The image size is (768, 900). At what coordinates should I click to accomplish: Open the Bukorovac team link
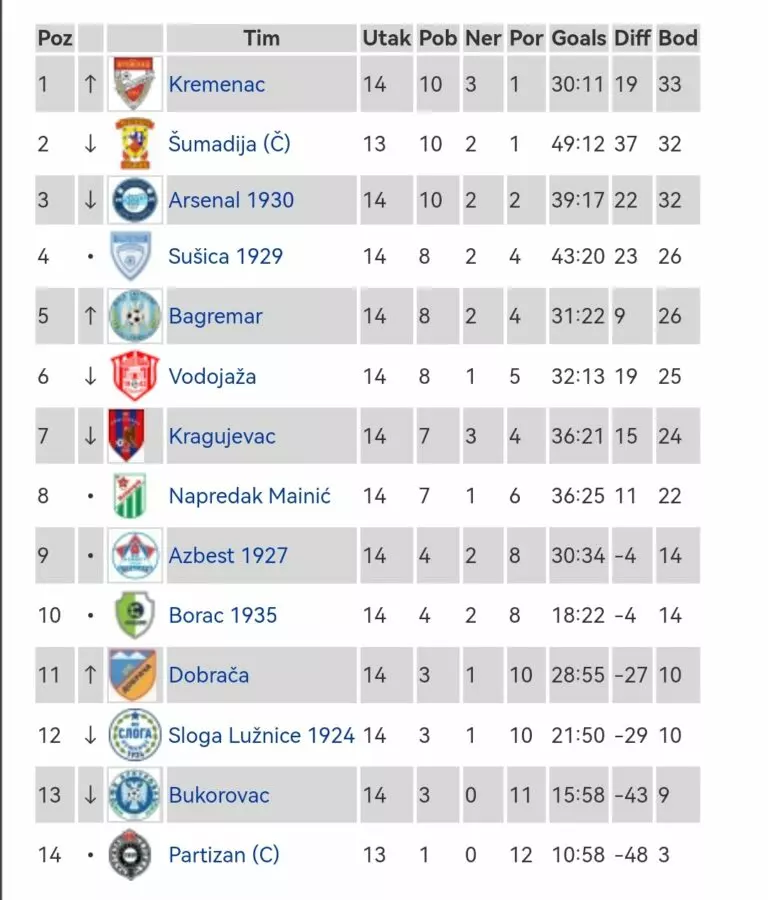[x=219, y=795]
